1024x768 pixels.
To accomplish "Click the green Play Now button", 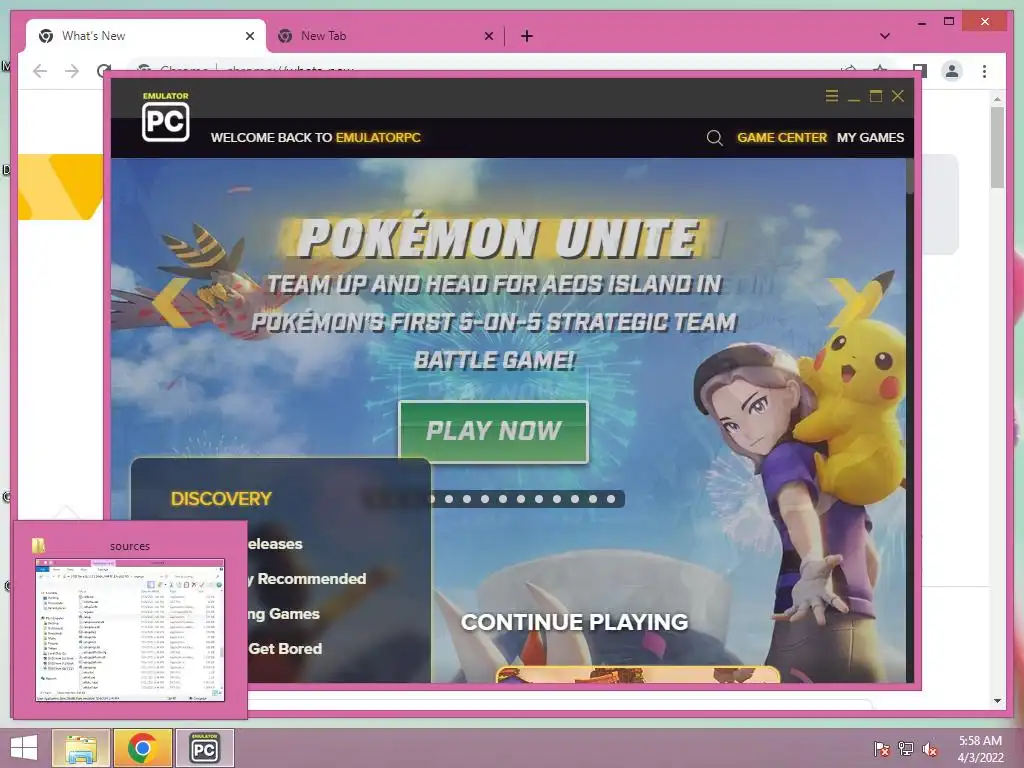I will pyautogui.click(x=494, y=431).
